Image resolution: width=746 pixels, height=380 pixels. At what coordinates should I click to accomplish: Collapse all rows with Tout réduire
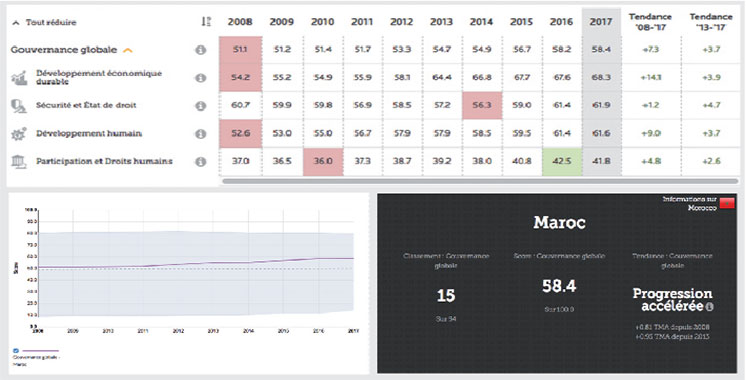point(44,22)
